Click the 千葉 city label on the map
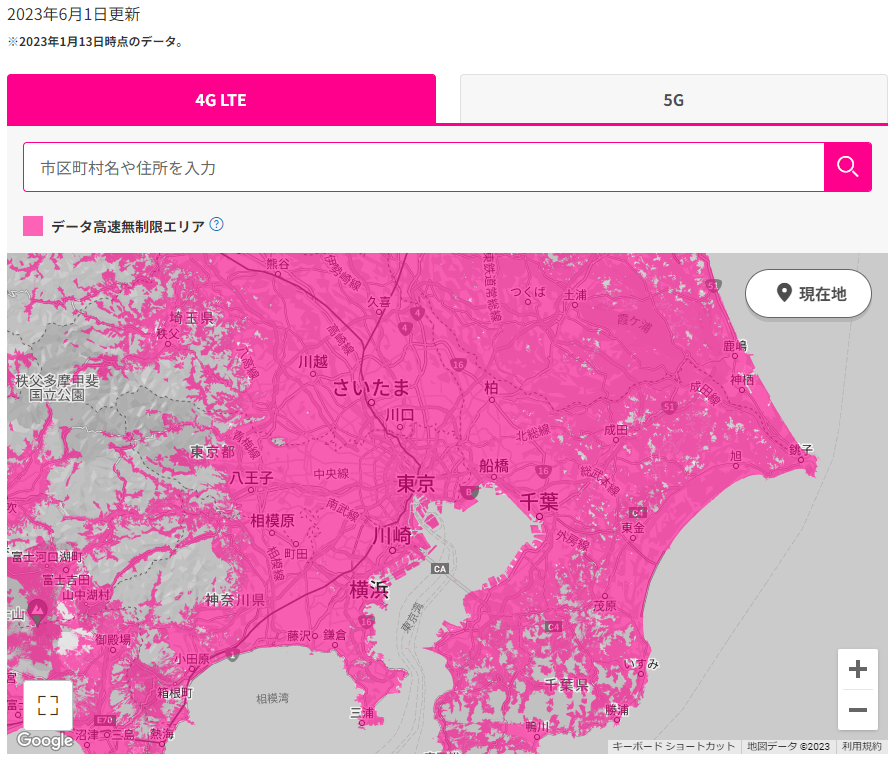 coord(539,502)
